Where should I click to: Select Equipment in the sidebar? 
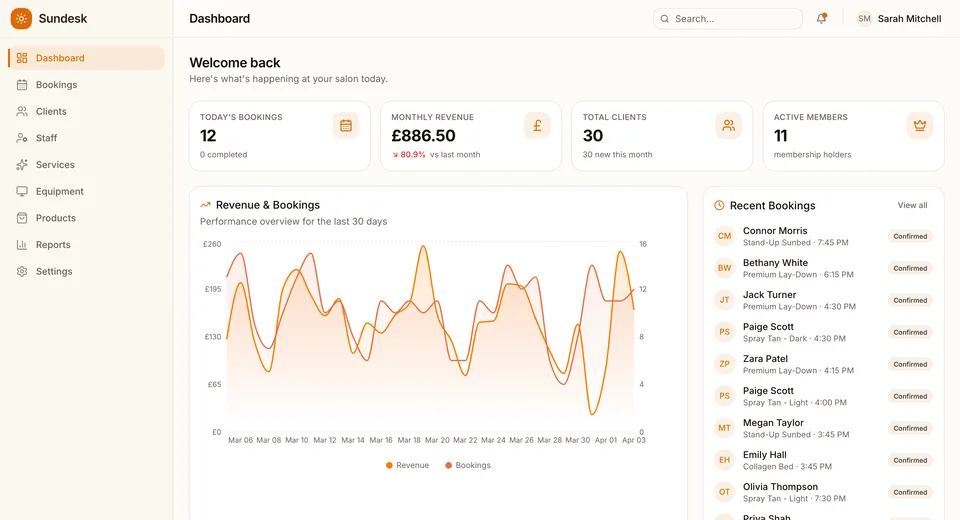coord(86,191)
